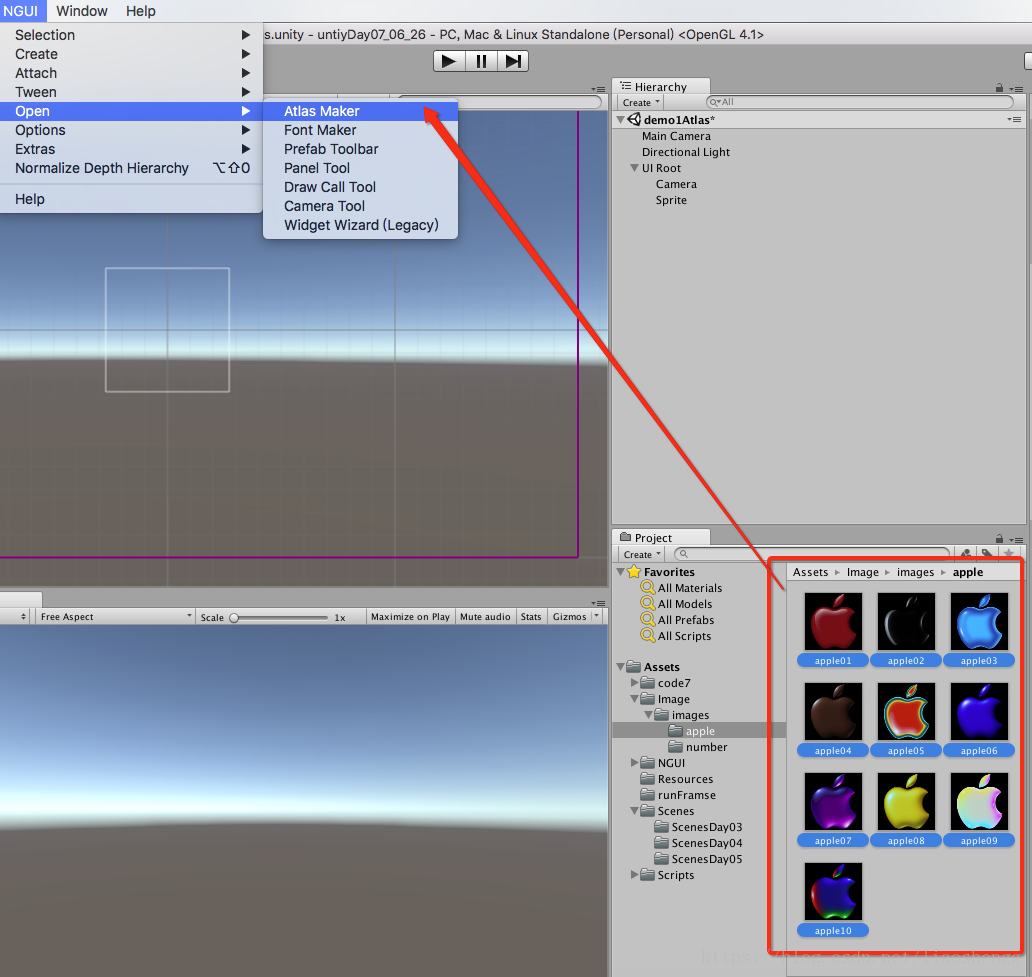This screenshot has height=977, width=1032.
Task: Click the Pause button in the toolbar
Action: click(481, 61)
